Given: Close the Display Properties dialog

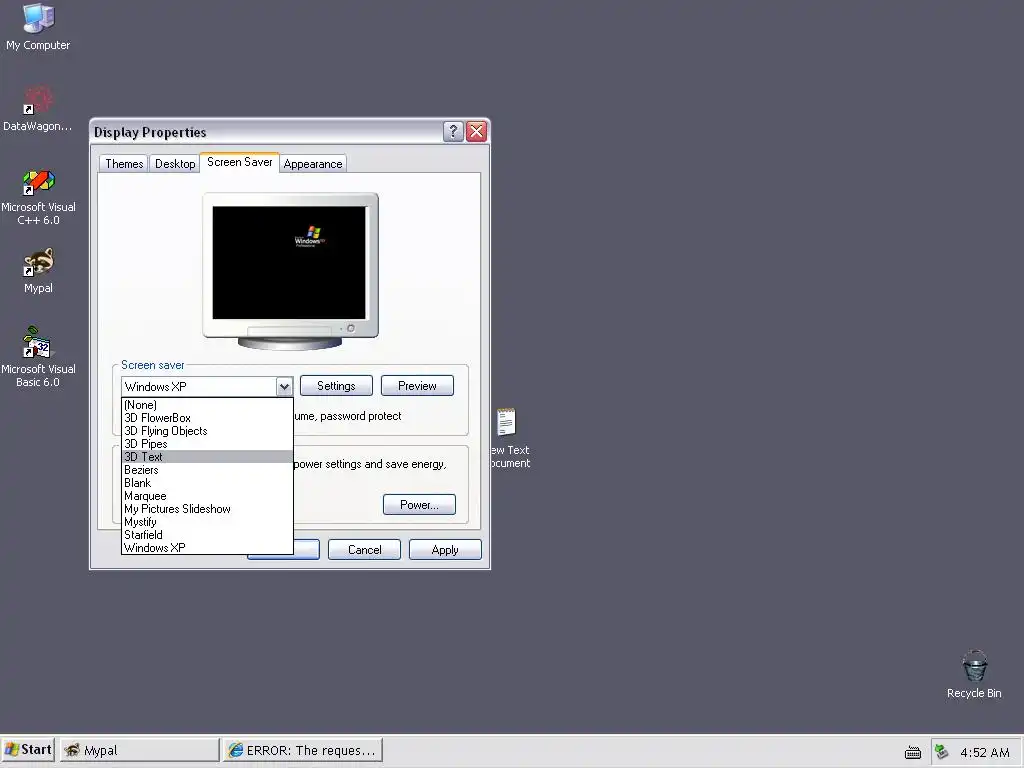Looking at the screenshot, I should (477, 132).
